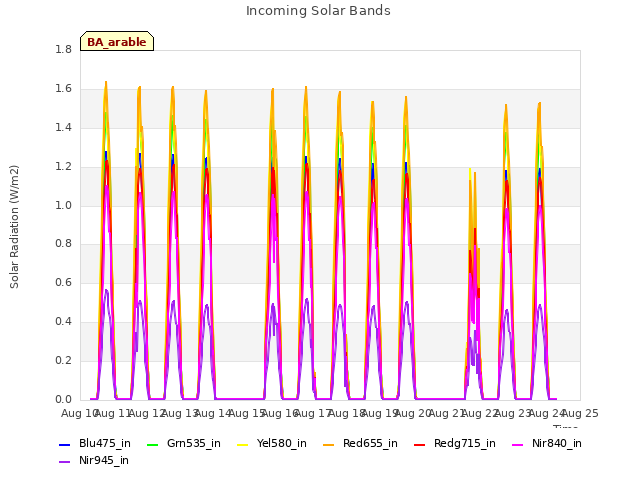Select the Nir945_in legend label

point(104,461)
